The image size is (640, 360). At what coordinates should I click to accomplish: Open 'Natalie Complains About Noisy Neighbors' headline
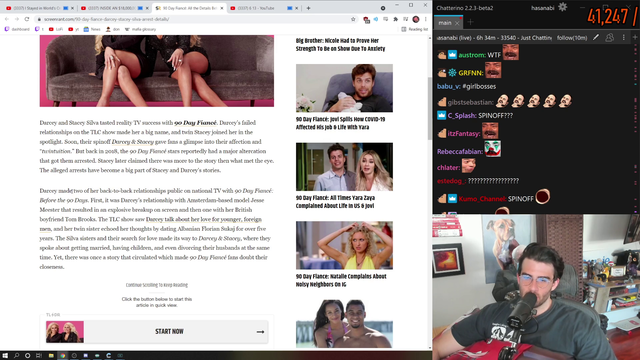pyautogui.click(x=341, y=280)
